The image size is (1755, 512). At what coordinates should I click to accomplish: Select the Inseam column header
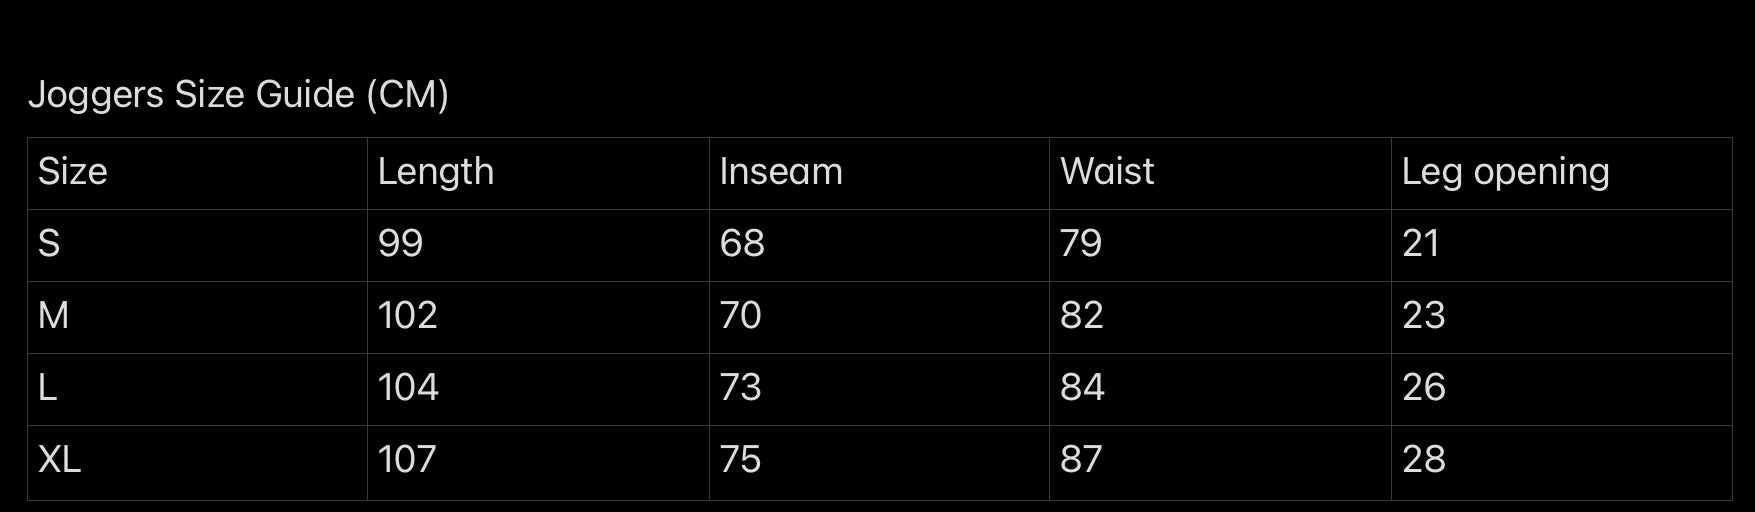point(781,172)
